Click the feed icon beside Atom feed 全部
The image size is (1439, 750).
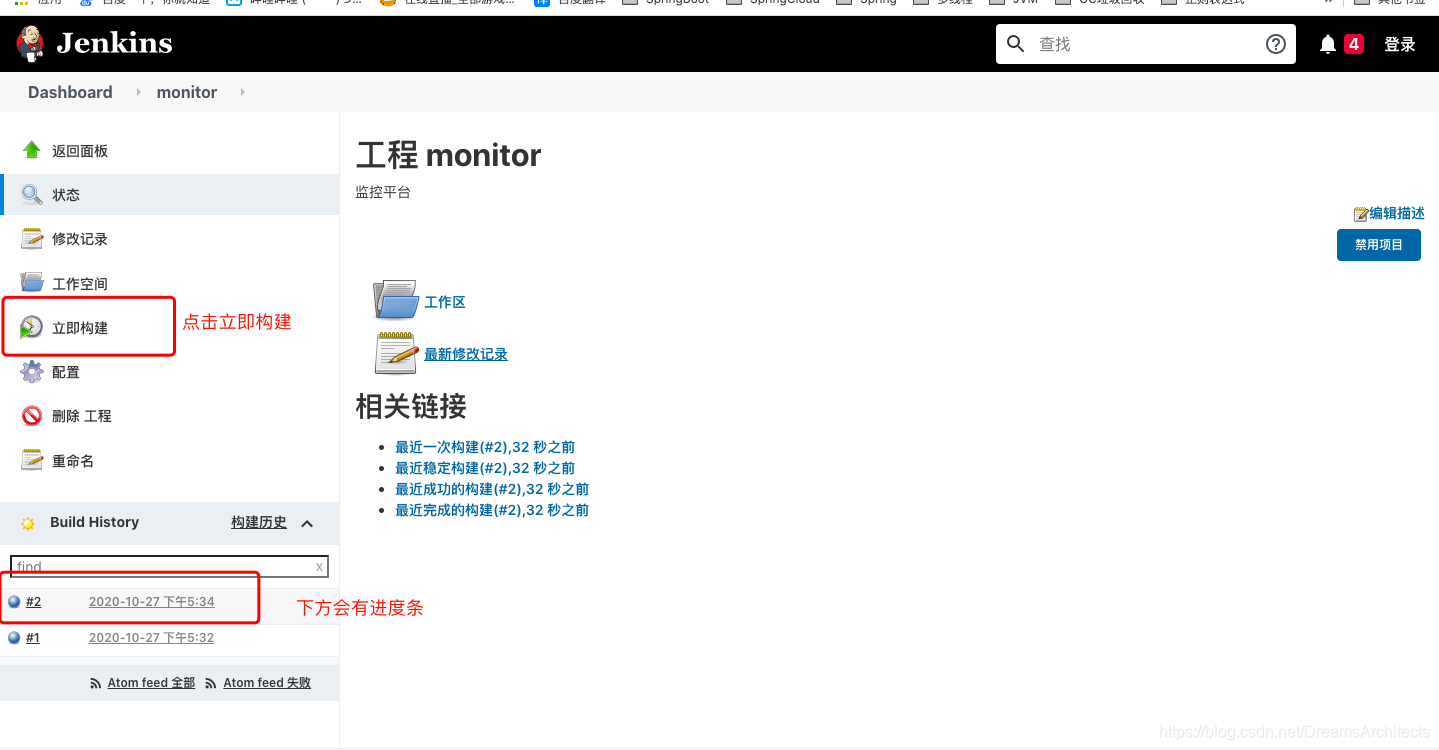coord(95,684)
